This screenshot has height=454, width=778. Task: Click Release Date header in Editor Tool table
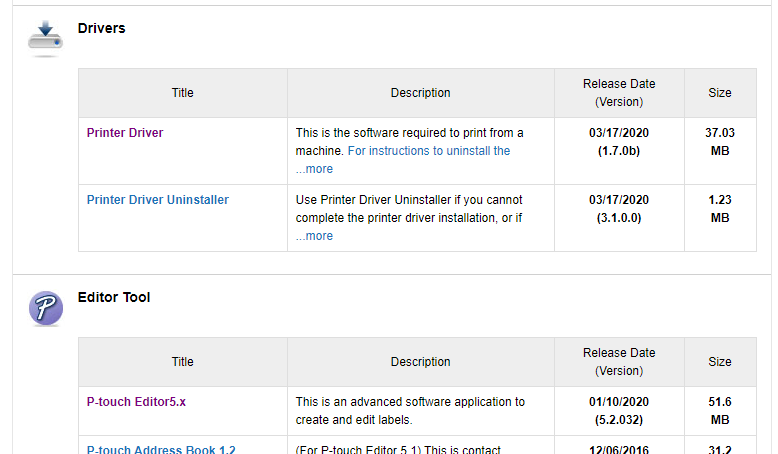[x=619, y=362]
